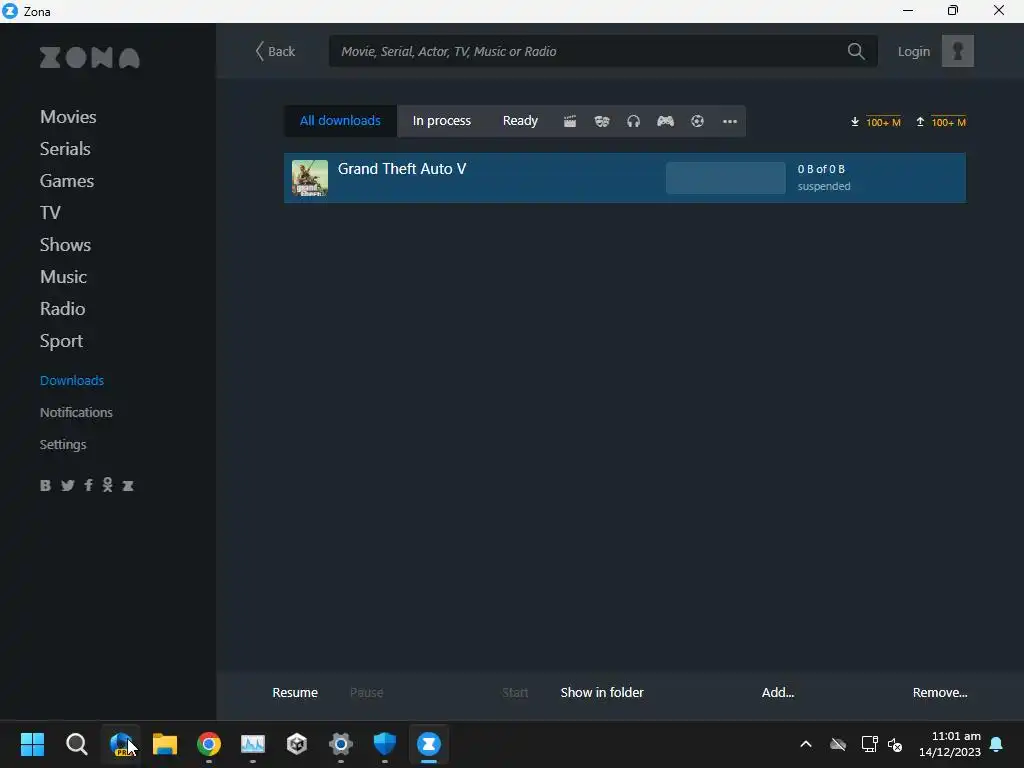Open Windows Security shield in taskbar
Image resolution: width=1024 pixels, height=768 pixels.
[385, 744]
